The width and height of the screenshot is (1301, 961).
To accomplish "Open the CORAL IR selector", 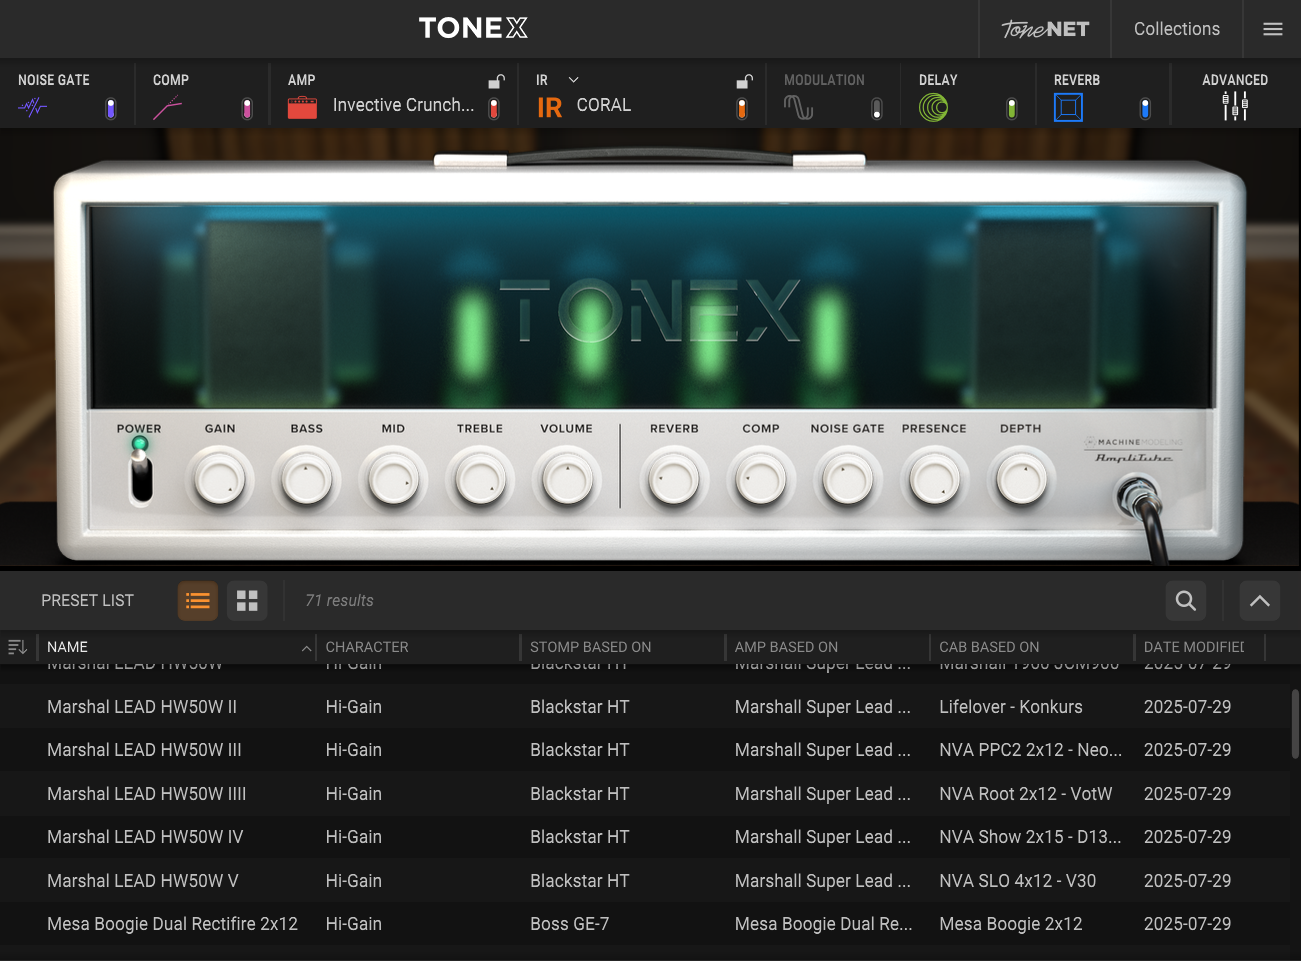I will pyautogui.click(x=604, y=105).
